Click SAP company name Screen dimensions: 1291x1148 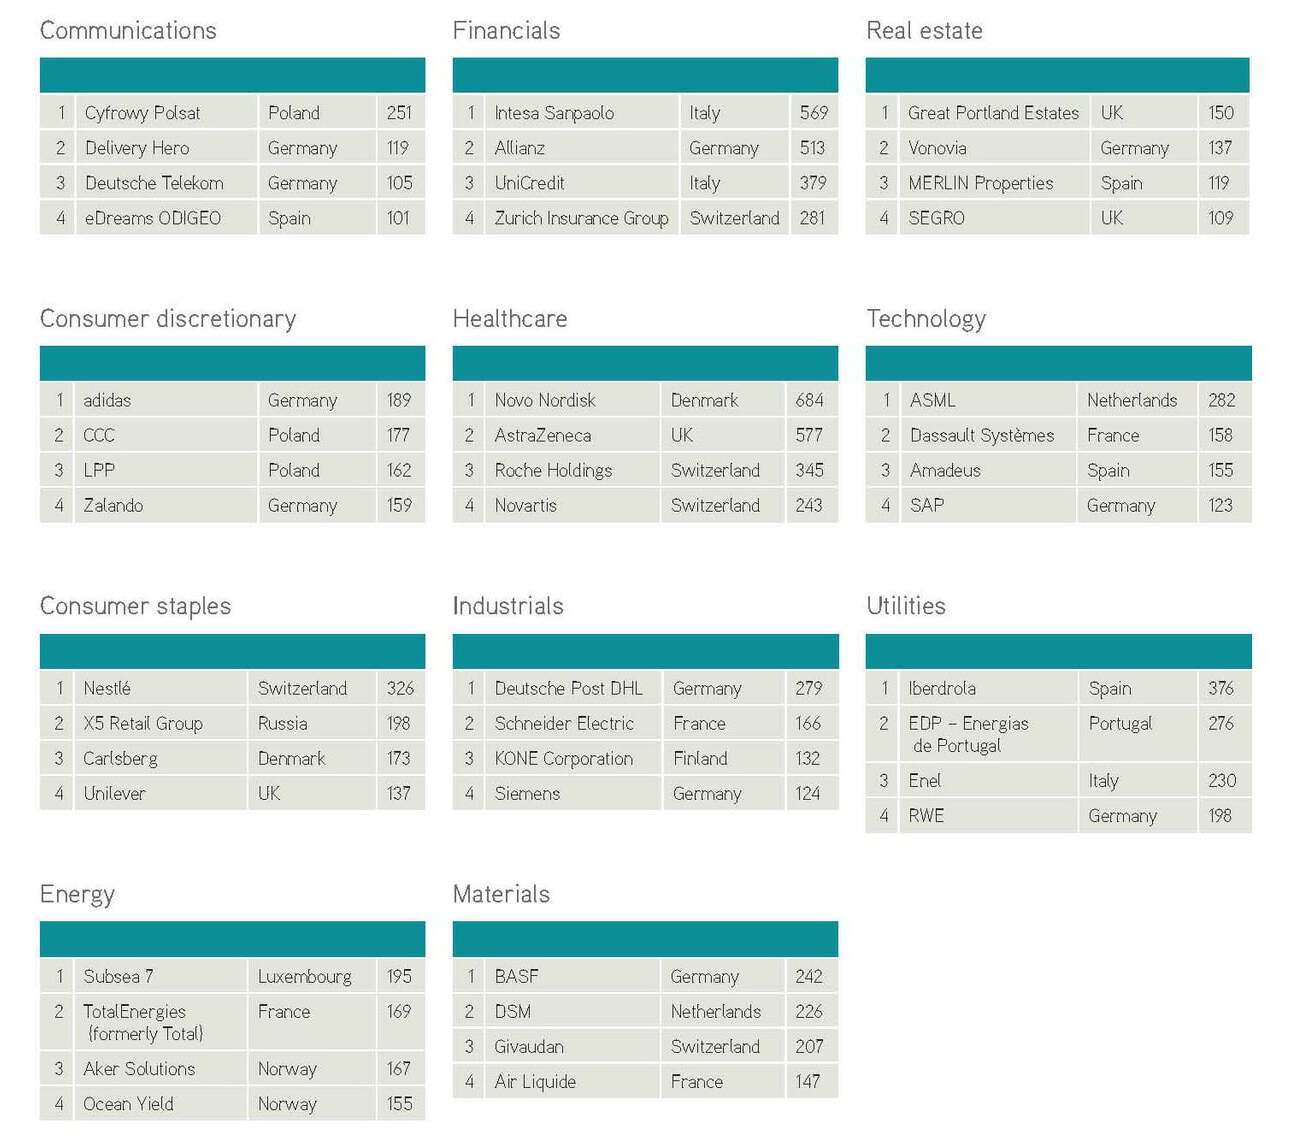(x=927, y=505)
